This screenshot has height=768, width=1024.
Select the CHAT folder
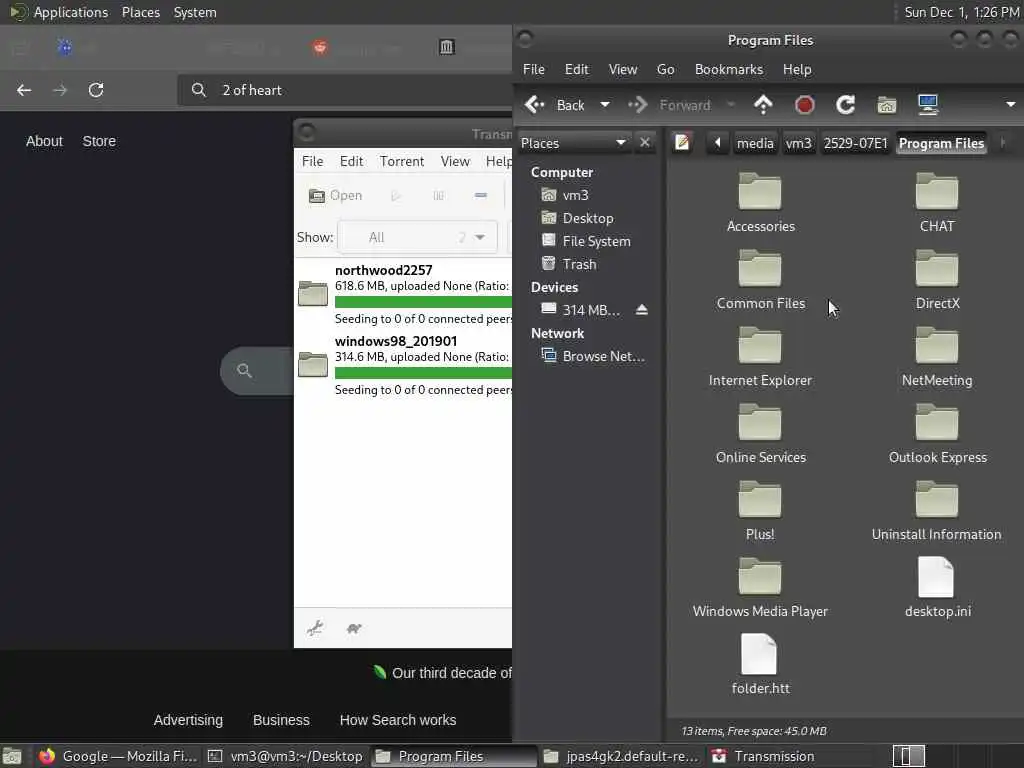[936, 203]
